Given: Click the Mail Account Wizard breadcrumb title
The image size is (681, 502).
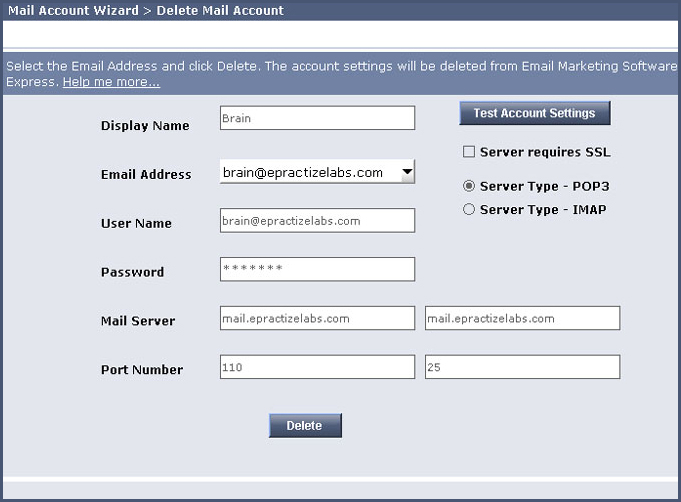Looking at the screenshot, I should tap(73, 10).
